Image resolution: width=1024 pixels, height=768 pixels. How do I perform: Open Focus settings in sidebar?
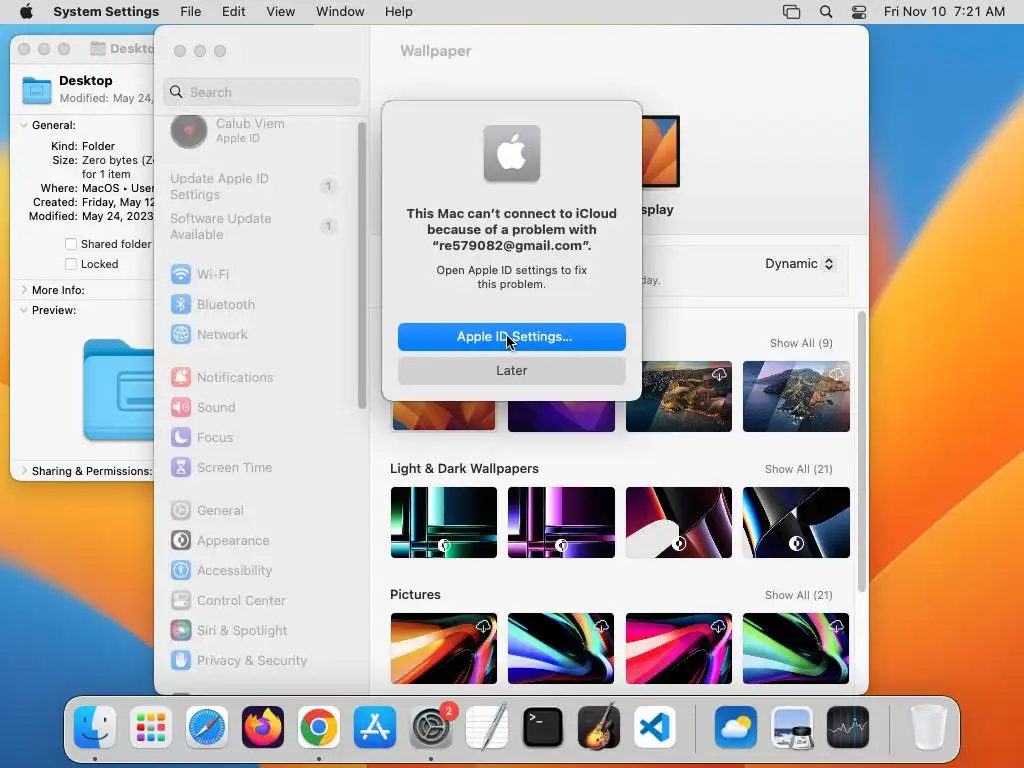(x=202, y=438)
